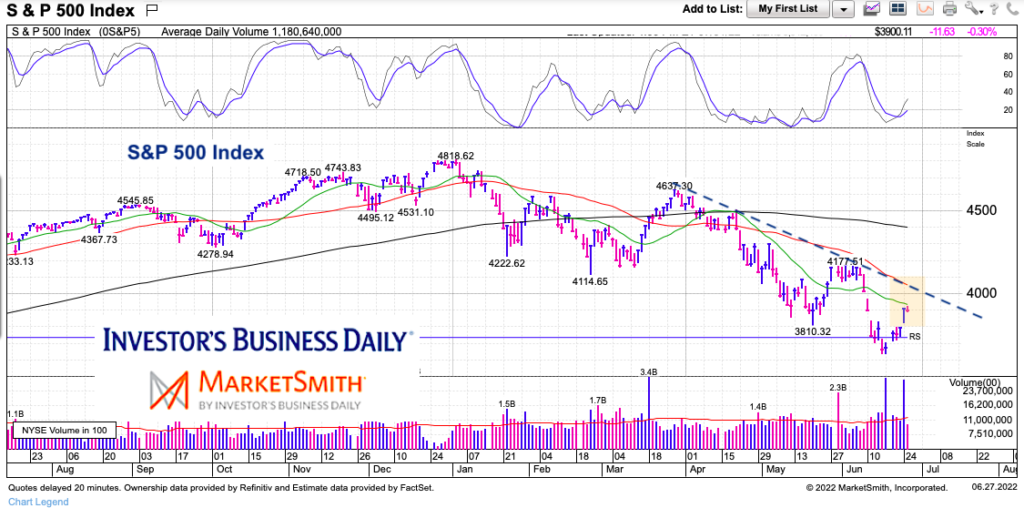Click the 1.4B volume label
The width and height of the screenshot is (1024, 508).
point(758,406)
